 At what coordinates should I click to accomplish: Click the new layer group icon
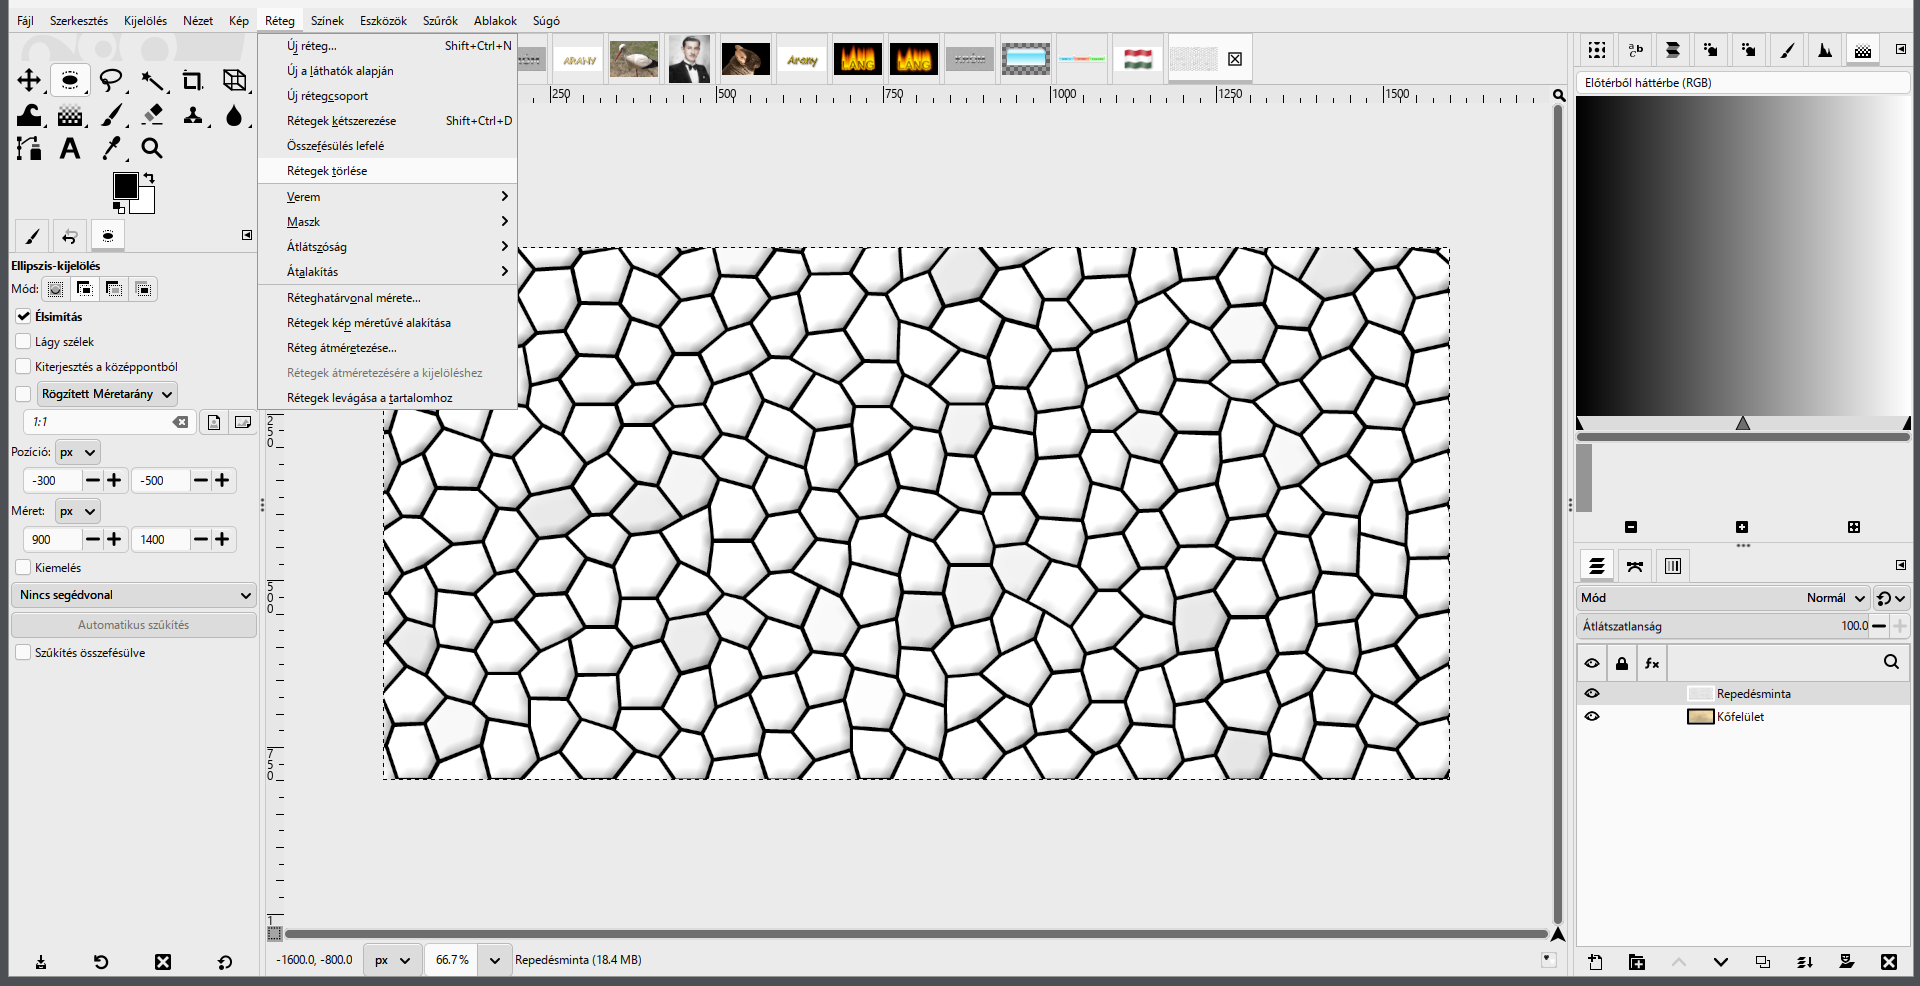[x=1637, y=962]
